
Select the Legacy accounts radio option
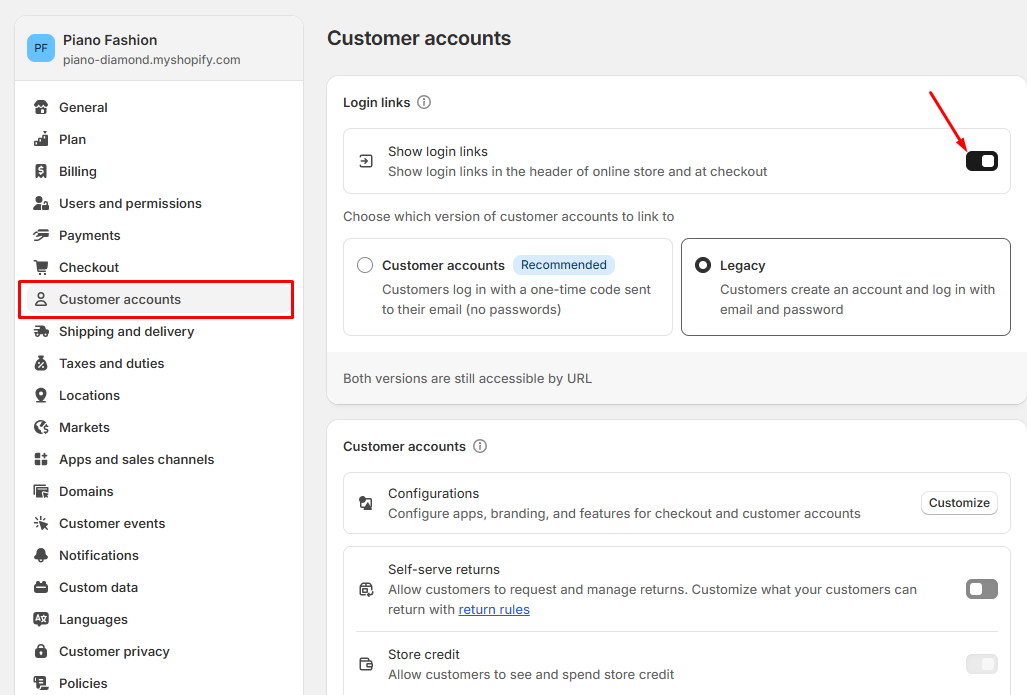[703, 265]
